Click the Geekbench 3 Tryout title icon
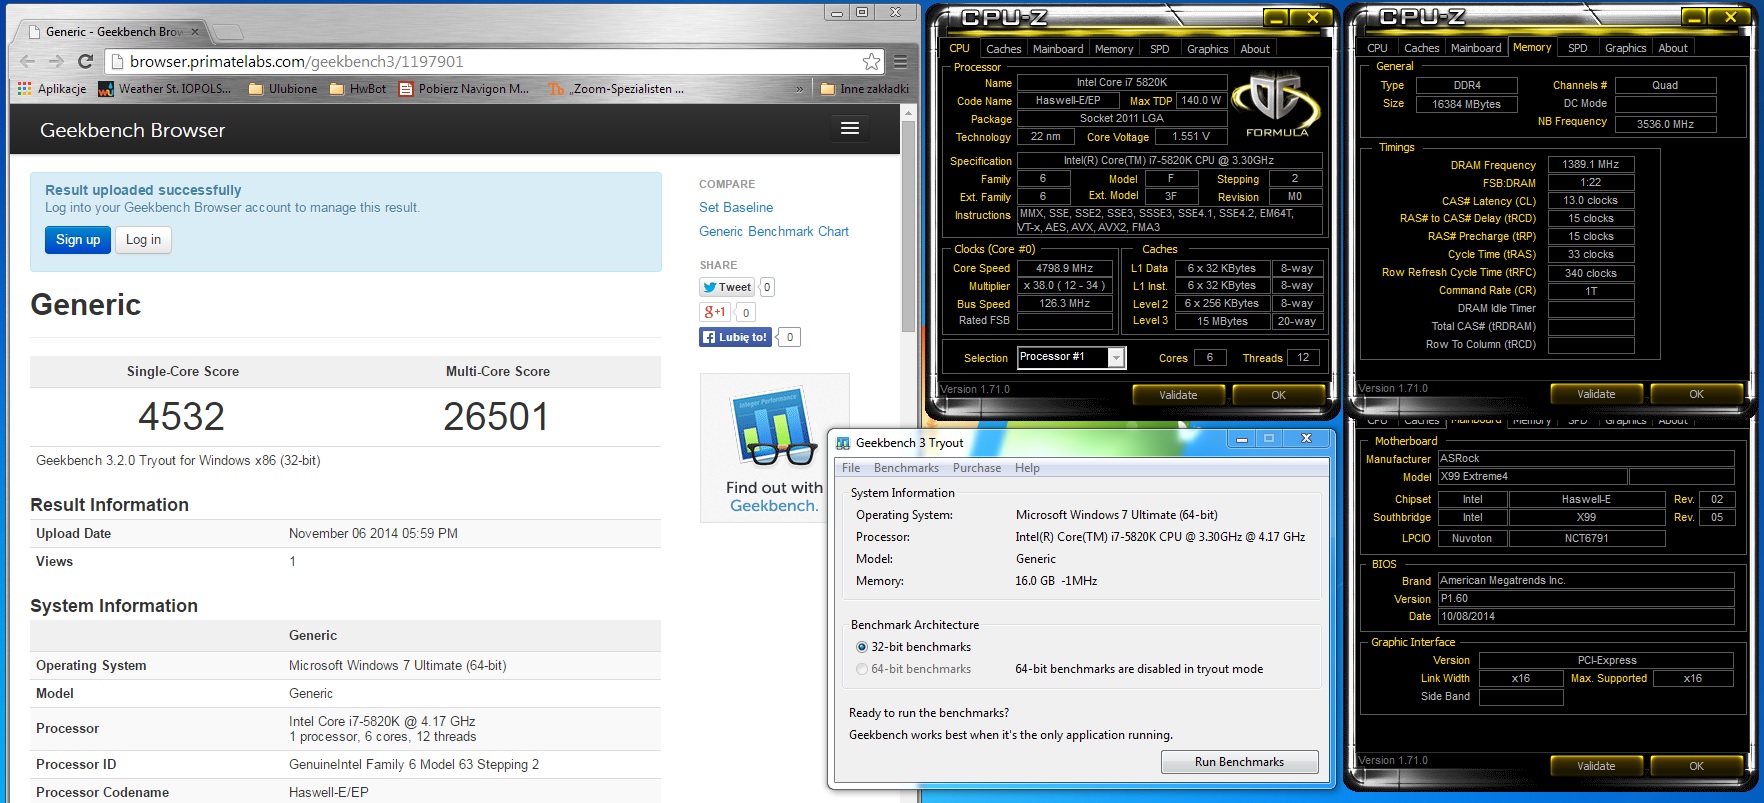The width and height of the screenshot is (1764, 803). point(844,442)
